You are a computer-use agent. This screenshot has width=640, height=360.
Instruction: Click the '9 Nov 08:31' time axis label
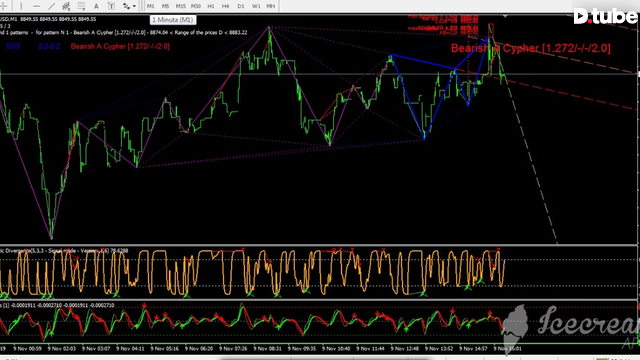pos(267,349)
